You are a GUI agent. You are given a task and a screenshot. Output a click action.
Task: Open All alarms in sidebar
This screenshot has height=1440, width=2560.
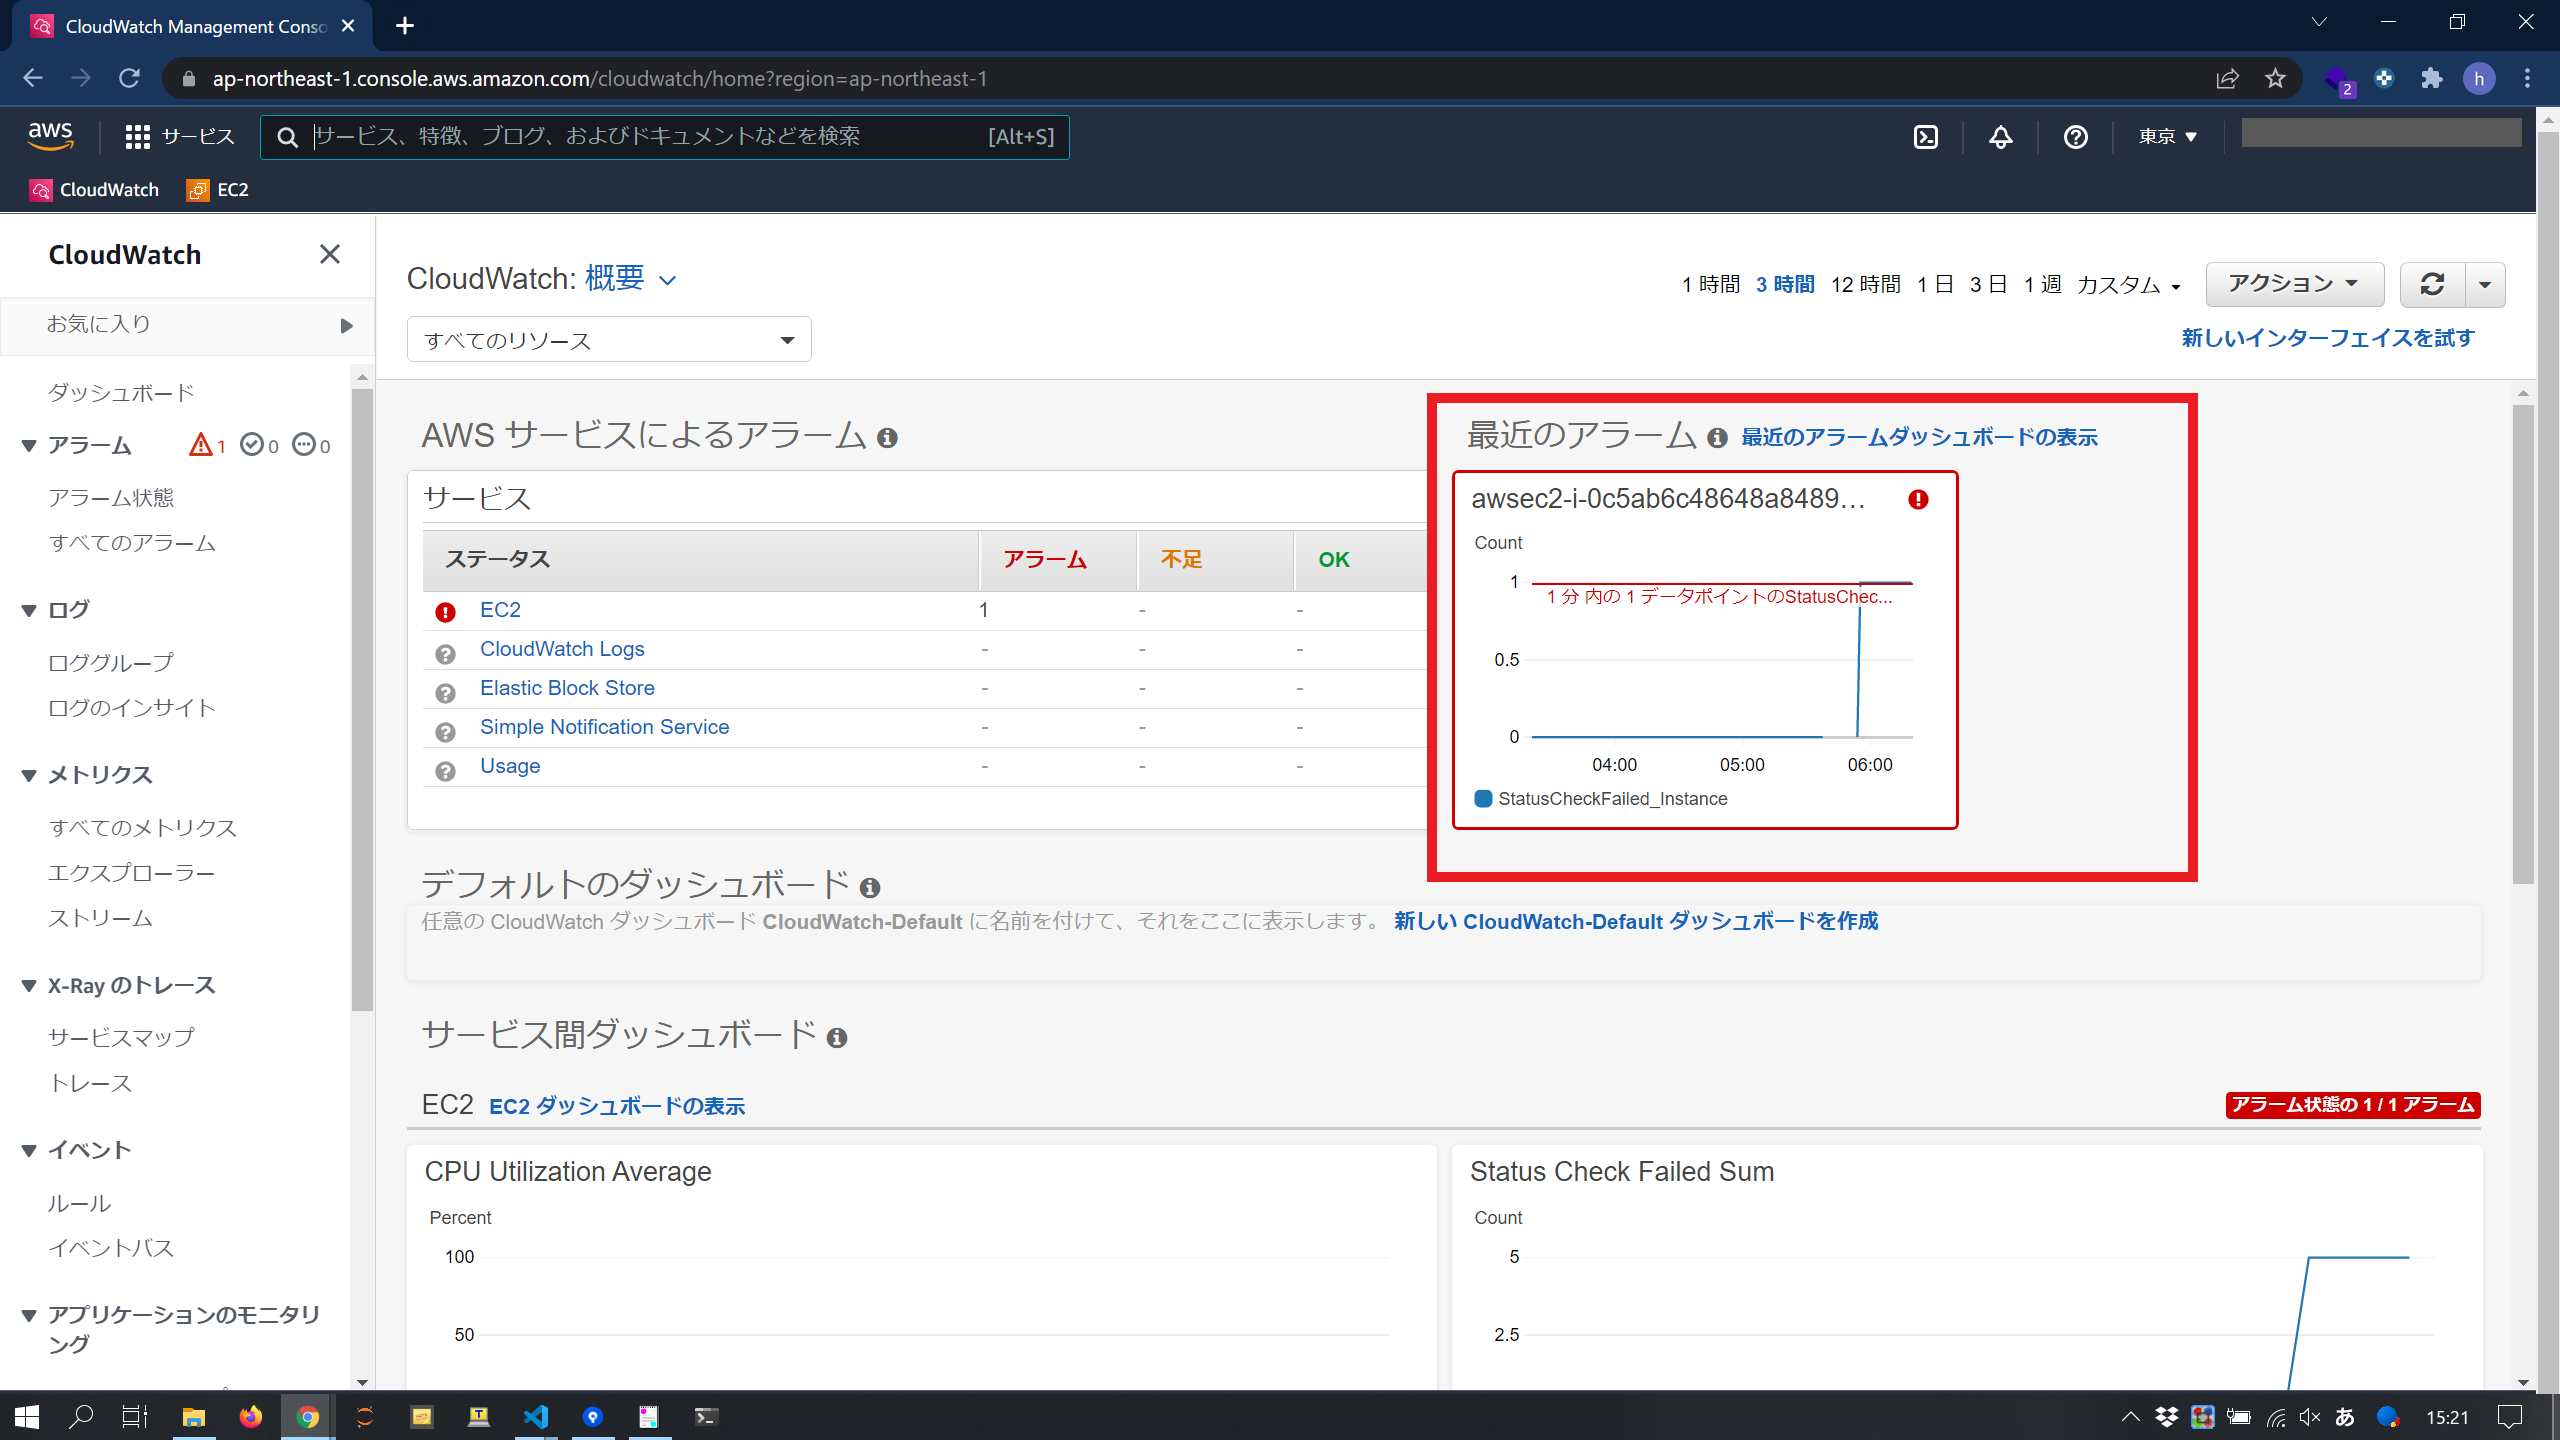click(132, 543)
